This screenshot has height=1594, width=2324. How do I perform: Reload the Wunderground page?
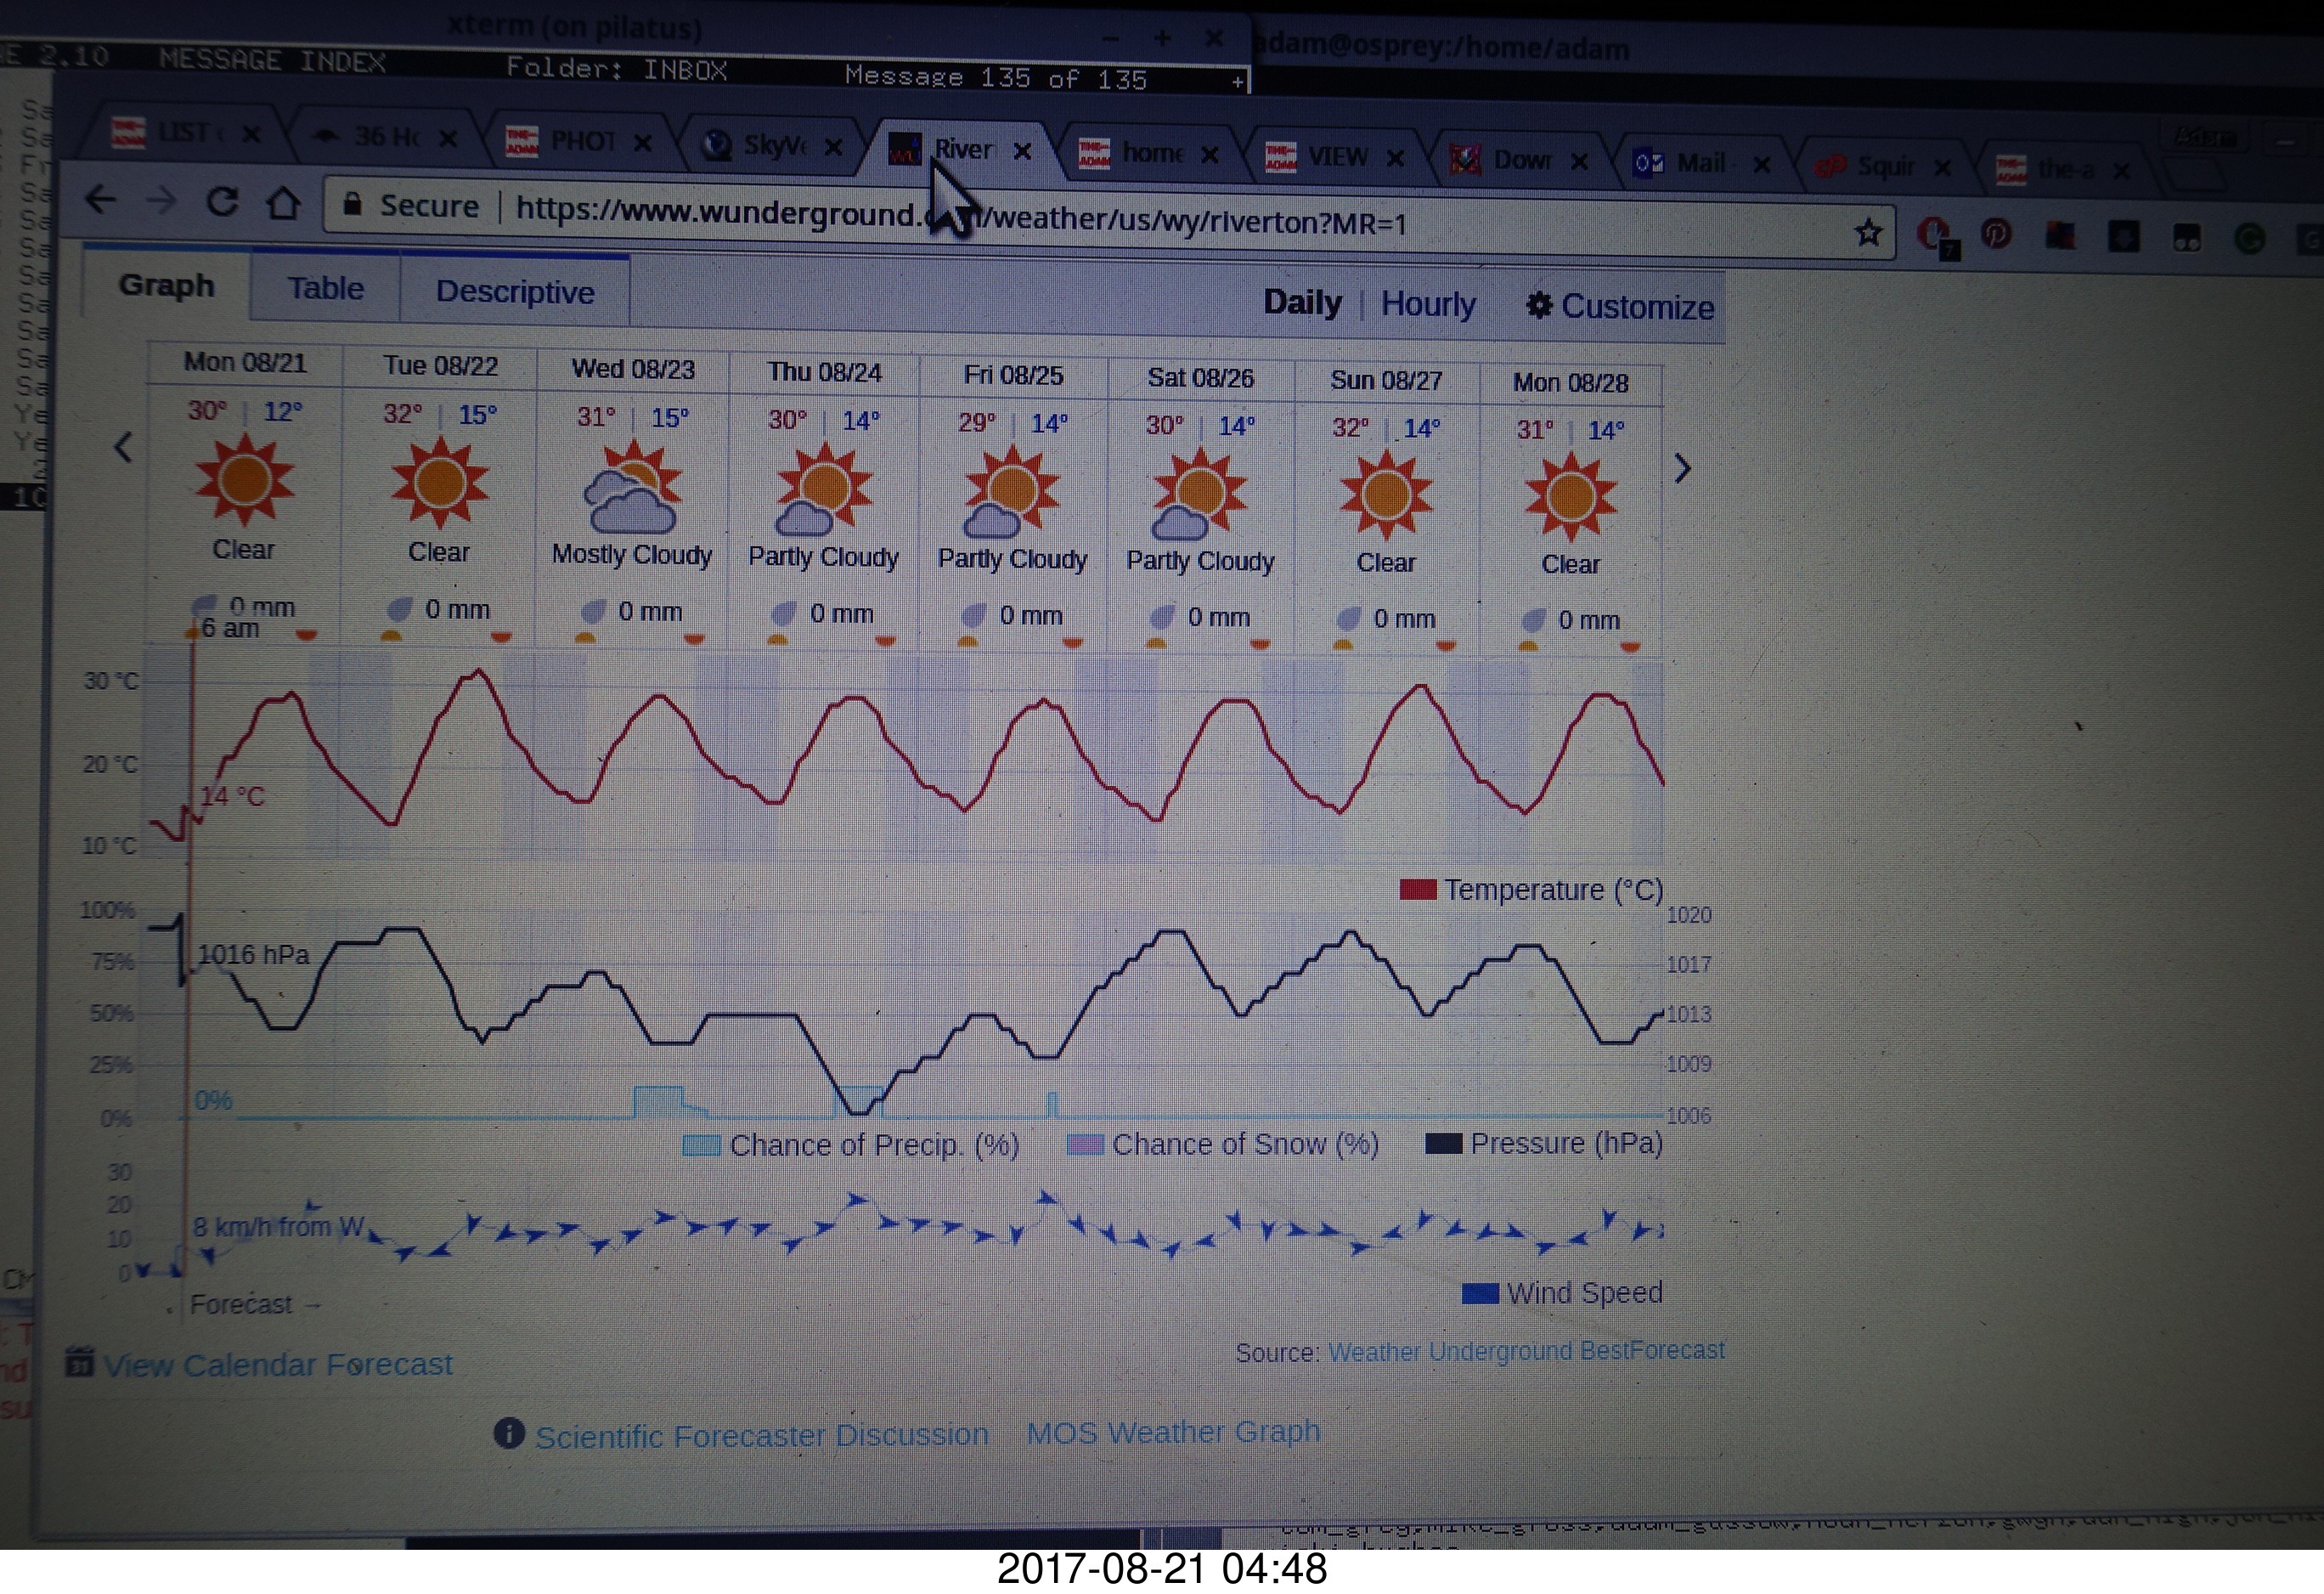point(221,202)
